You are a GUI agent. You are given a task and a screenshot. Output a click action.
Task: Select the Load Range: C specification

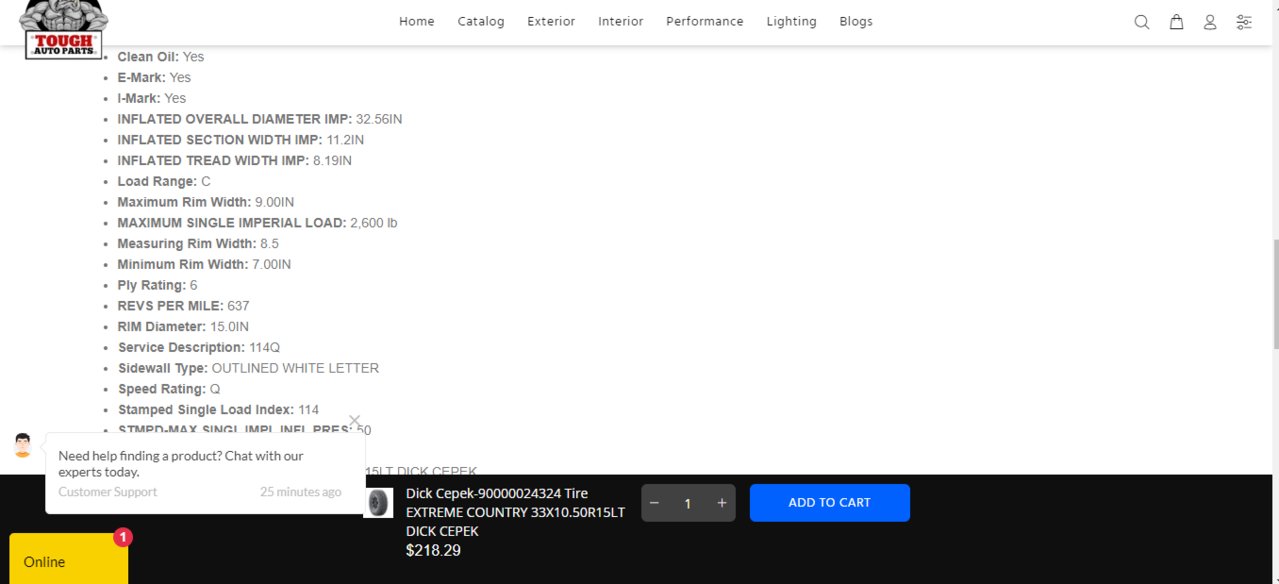pyautogui.click(x=164, y=181)
